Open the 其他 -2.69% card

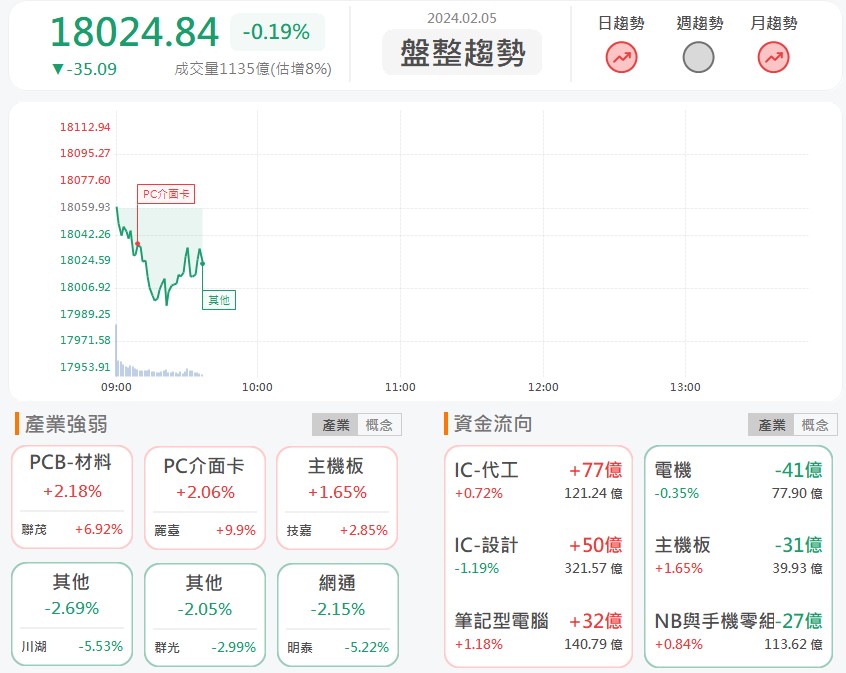(x=72, y=614)
